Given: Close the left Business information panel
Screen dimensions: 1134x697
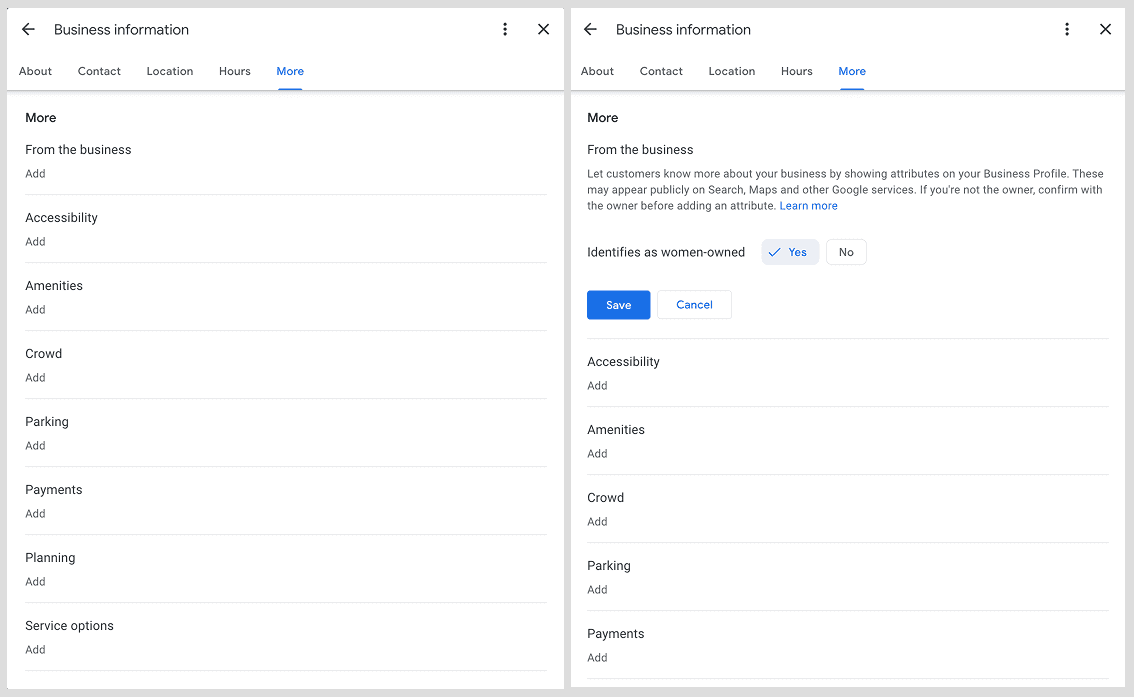Looking at the screenshot, I should [x=543, y=30].
